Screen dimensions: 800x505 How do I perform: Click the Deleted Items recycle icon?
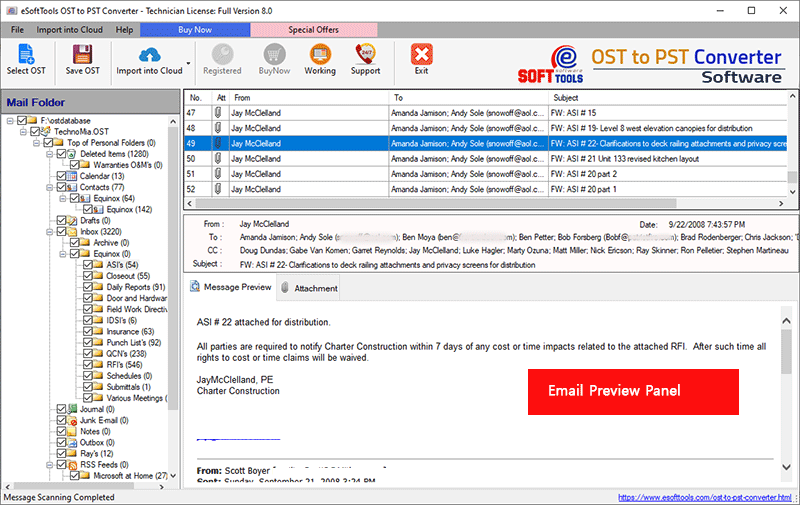[72, 154]
